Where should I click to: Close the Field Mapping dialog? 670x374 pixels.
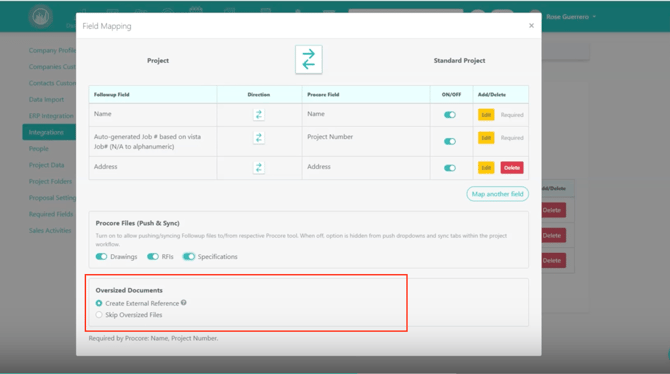[531, 26]
